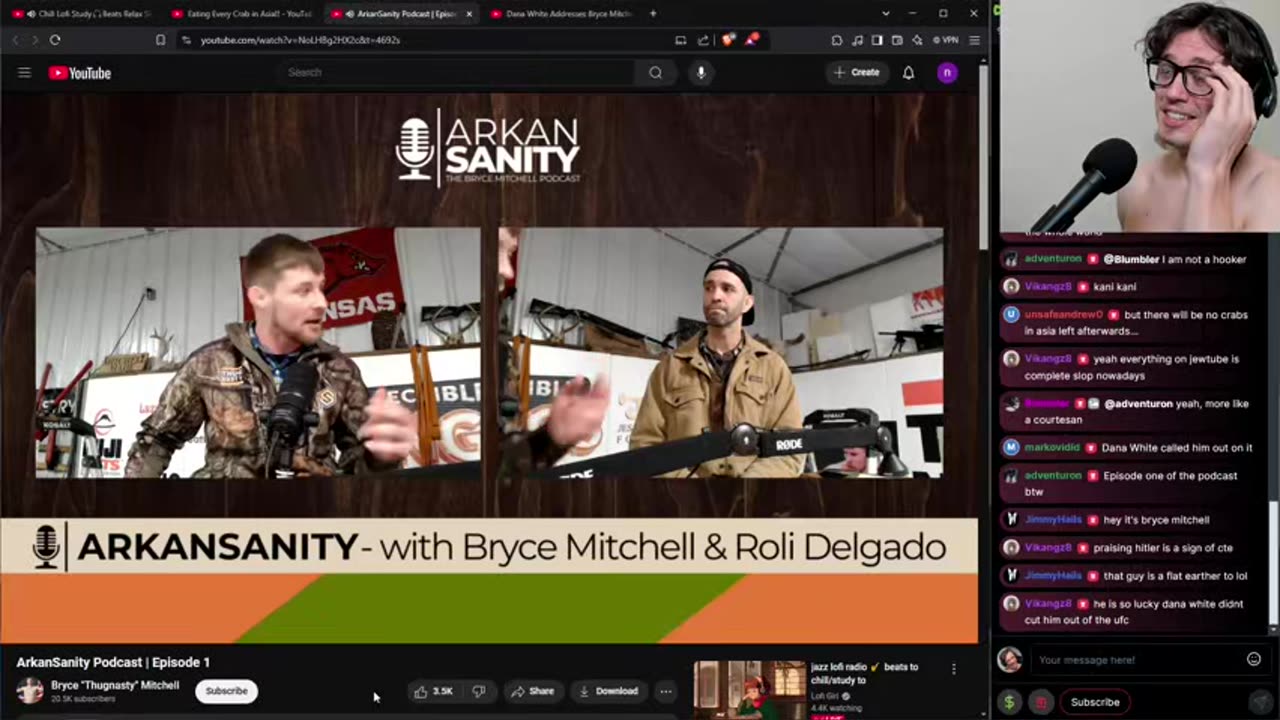Click the Subscribe button below stream chat
Screen dimensions: 1280x720
pos(1095,702)
